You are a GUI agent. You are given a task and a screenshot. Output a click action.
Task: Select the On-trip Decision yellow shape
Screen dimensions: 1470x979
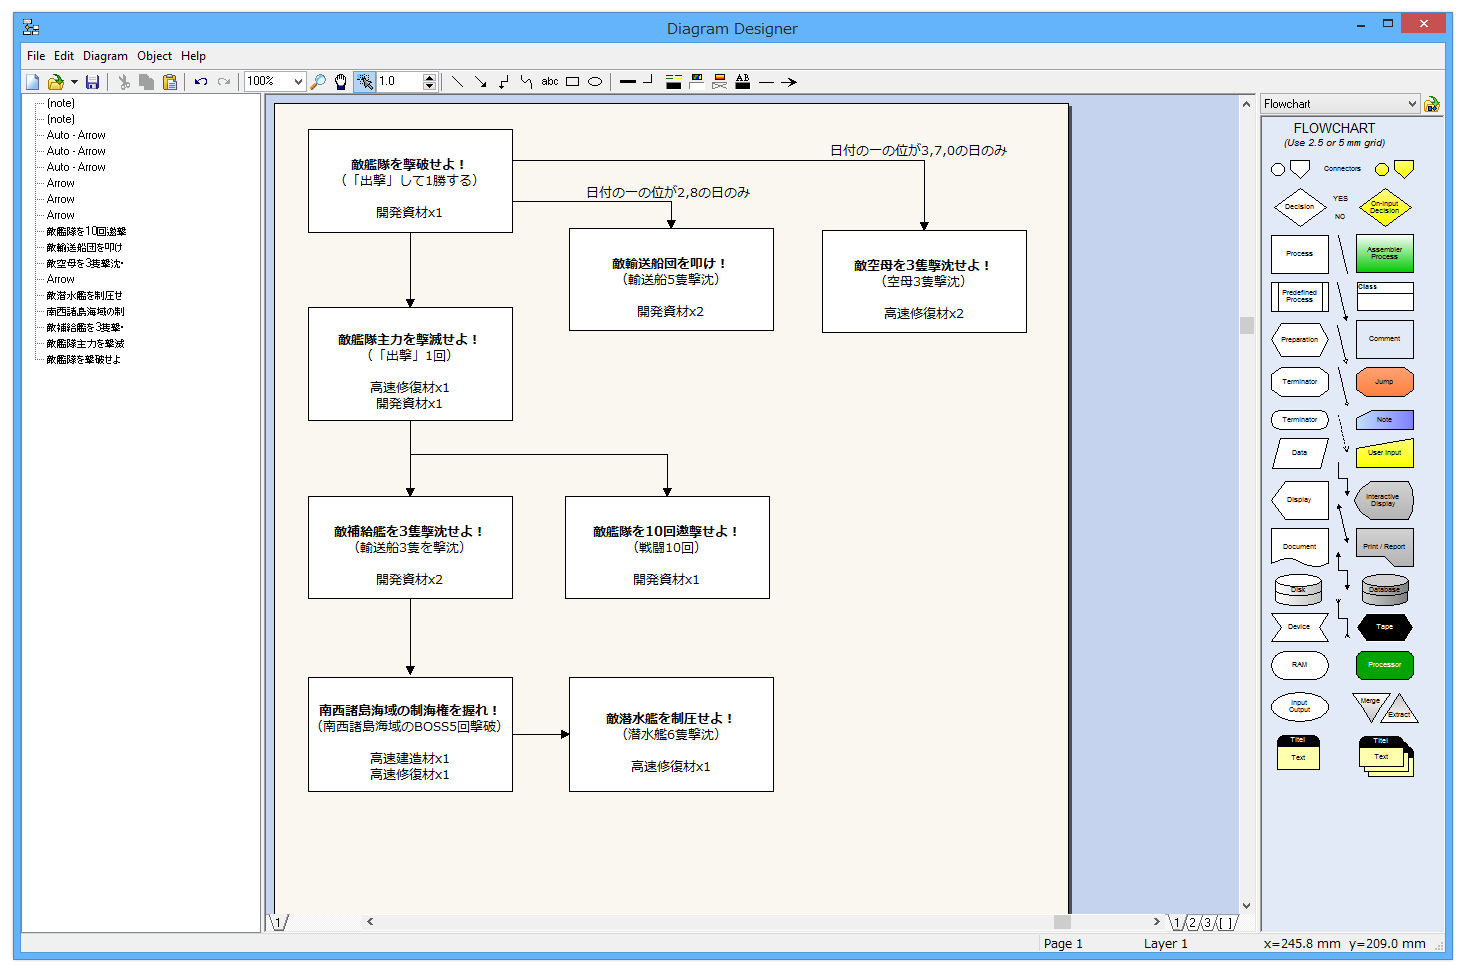tap(1384, 207)
